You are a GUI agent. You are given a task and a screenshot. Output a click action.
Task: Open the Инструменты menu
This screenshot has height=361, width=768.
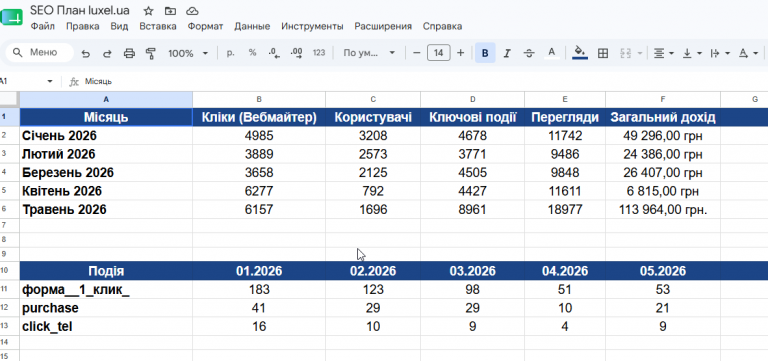(312, 26)
